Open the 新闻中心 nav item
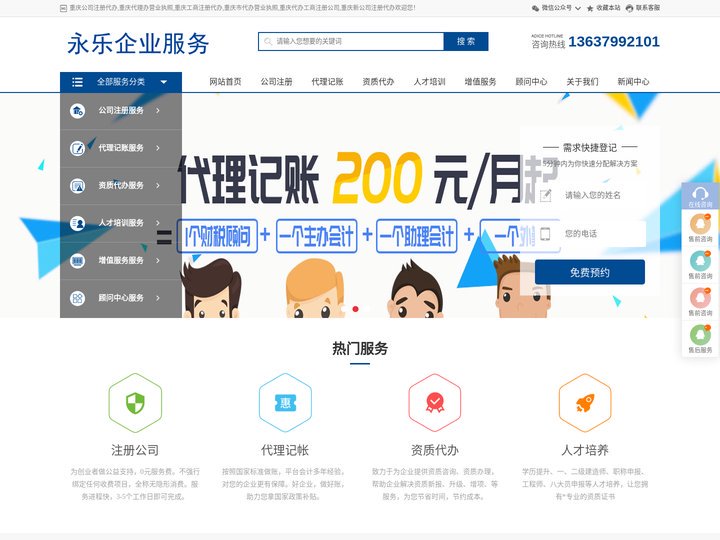 (633, 82)
